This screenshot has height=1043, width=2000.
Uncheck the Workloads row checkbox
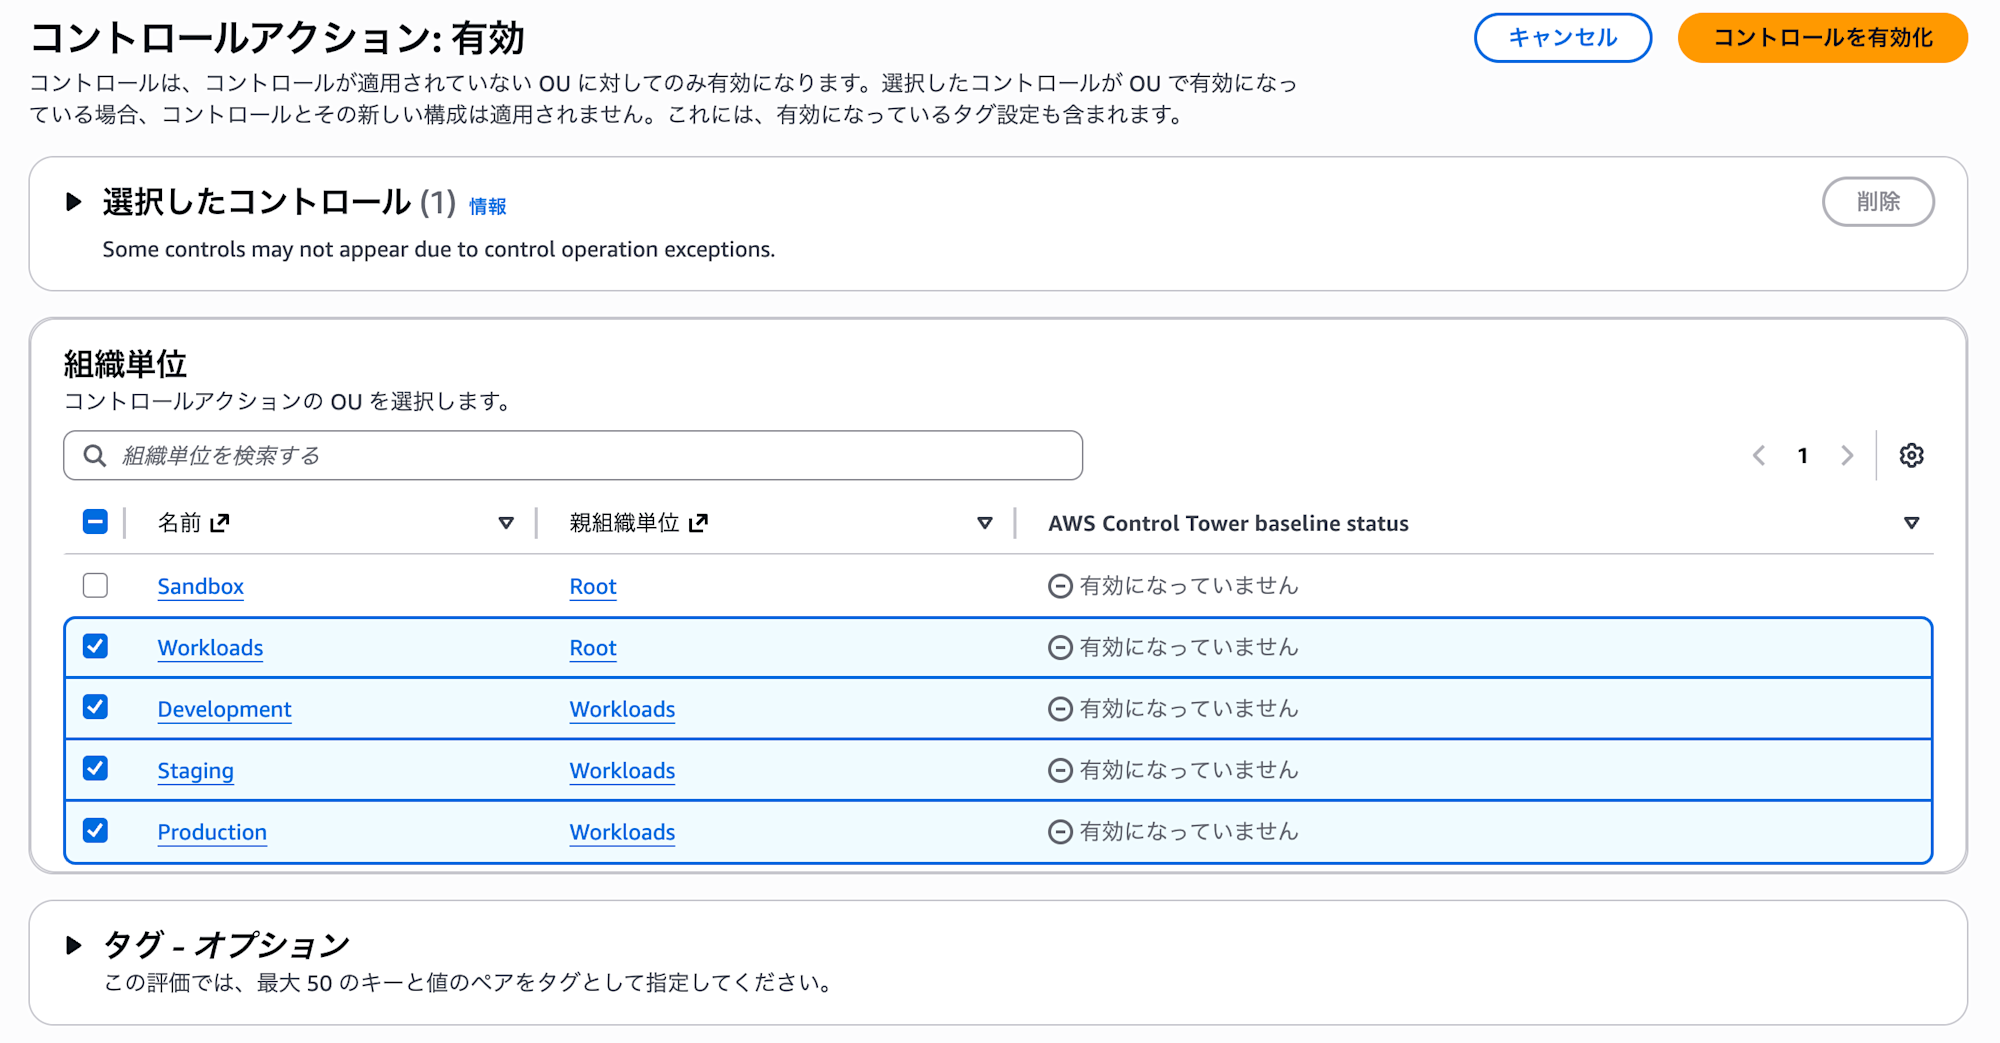click(95, 647)
